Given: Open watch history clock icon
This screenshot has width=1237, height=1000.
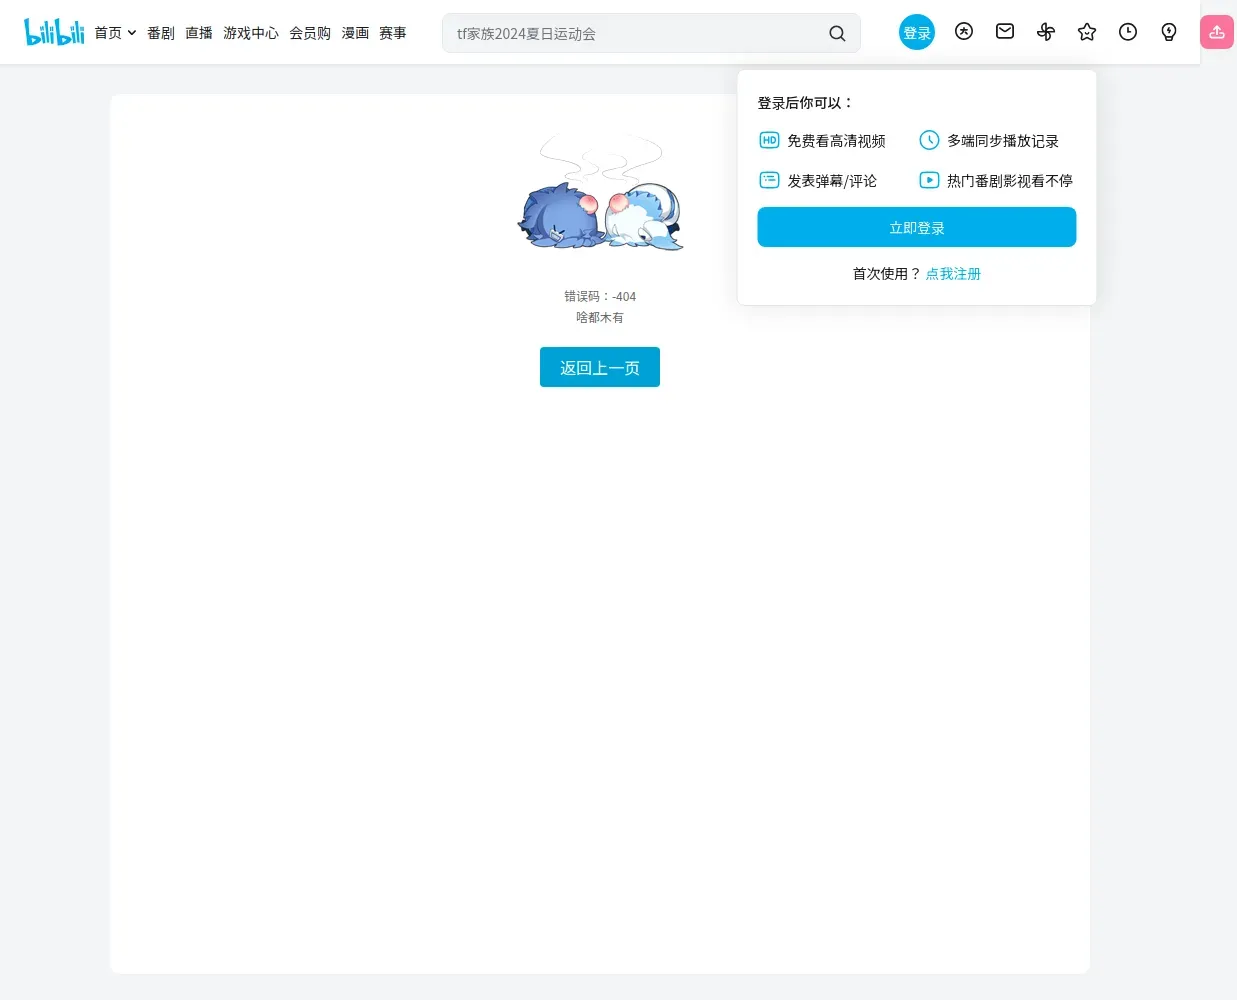Looking at the screenshot, I should coord(1128,32).
